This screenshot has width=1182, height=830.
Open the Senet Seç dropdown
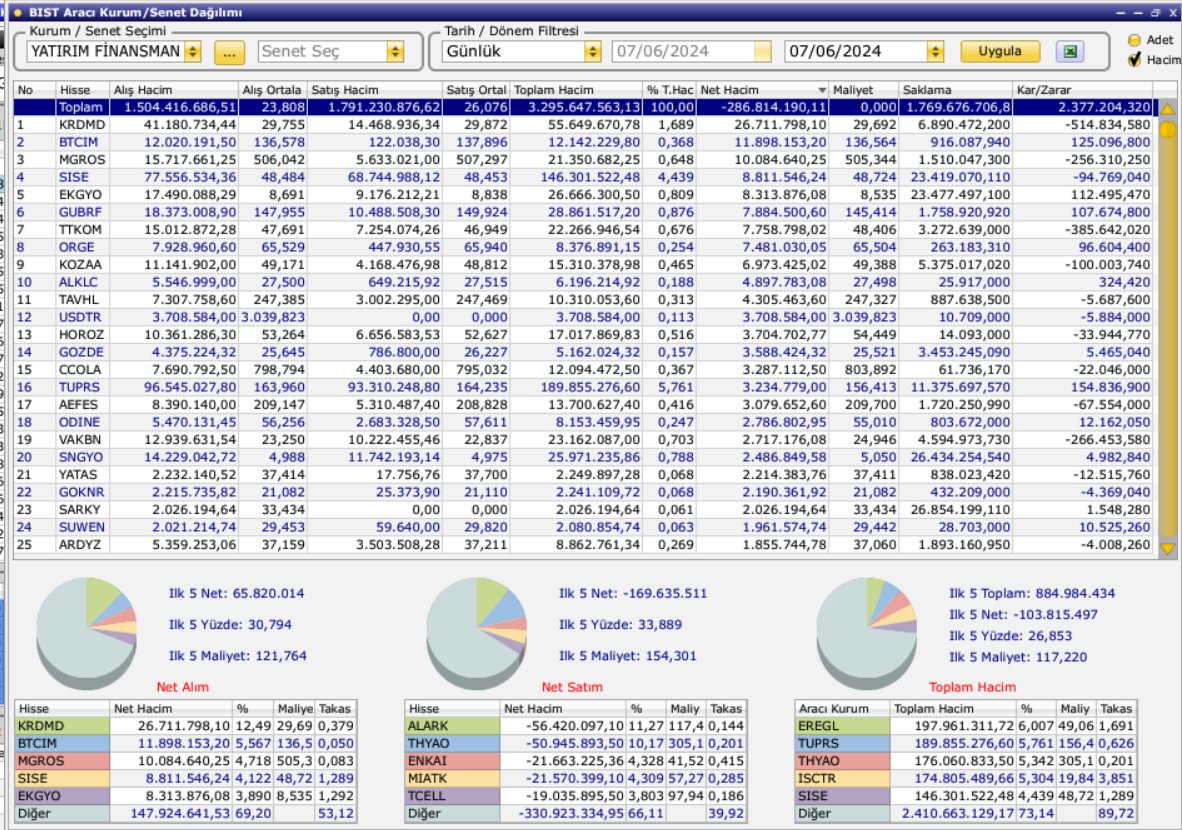tap(395, 51)
